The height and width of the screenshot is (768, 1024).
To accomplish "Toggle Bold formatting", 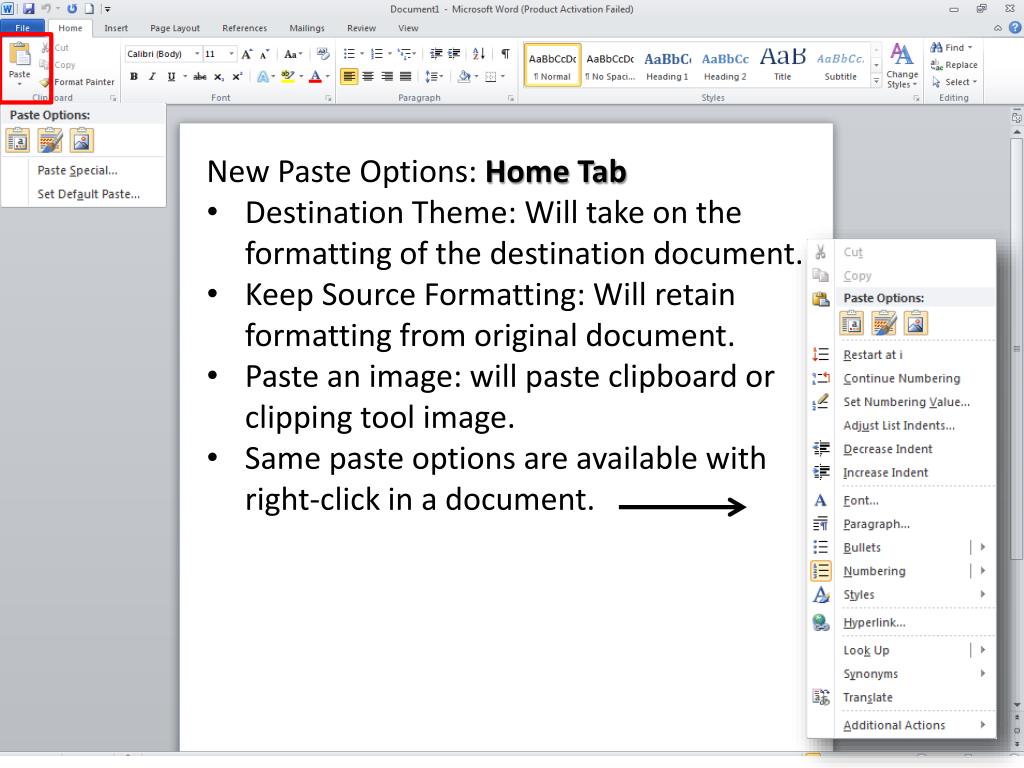I will pos(134,76).
